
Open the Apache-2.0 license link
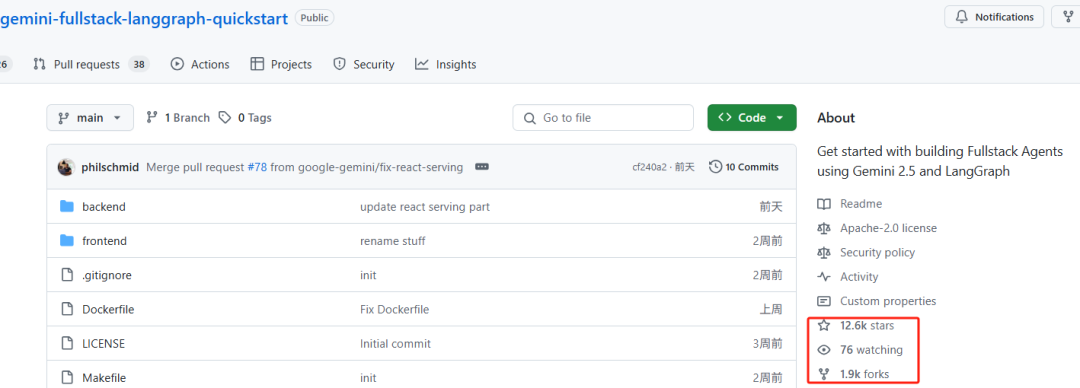(889, 228)
